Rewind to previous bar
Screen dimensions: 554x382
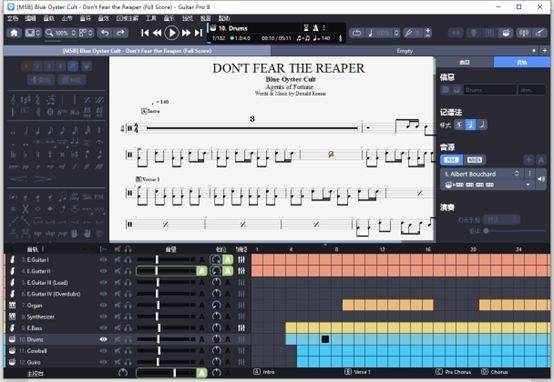point(157,33)
